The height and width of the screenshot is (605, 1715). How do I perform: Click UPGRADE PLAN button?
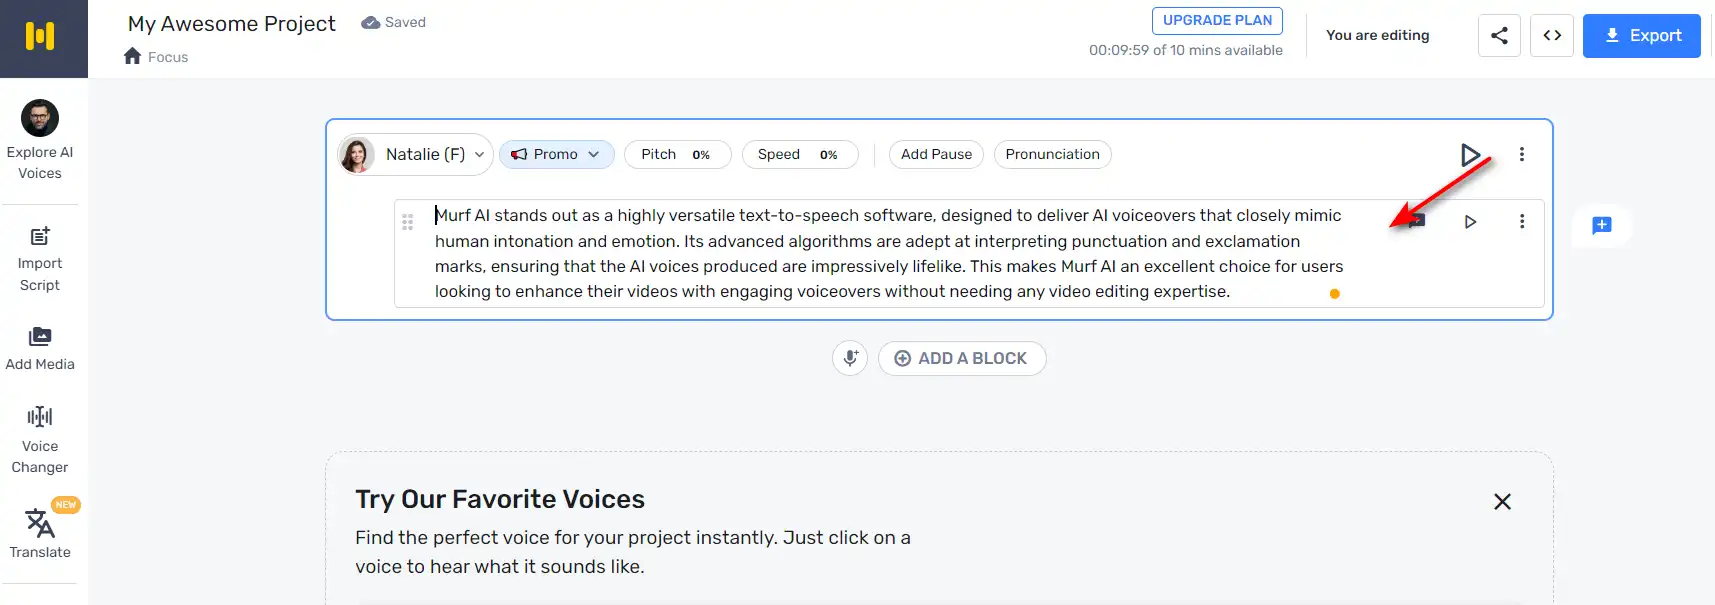[x=1217, y=21]
